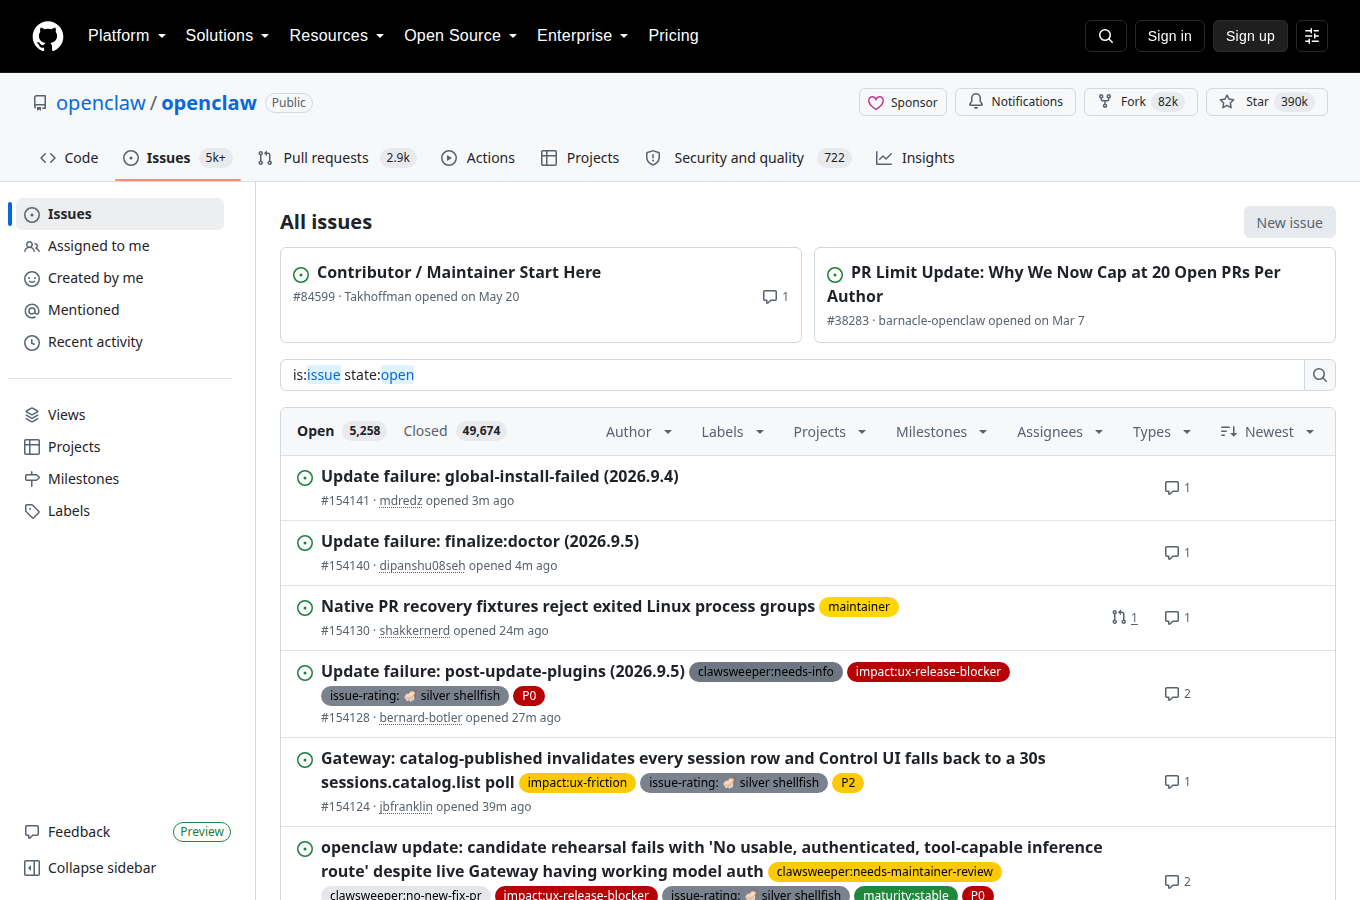The image size is (1360, 900).
Task: Show Open issues 5,258
Action: (341, 431)
